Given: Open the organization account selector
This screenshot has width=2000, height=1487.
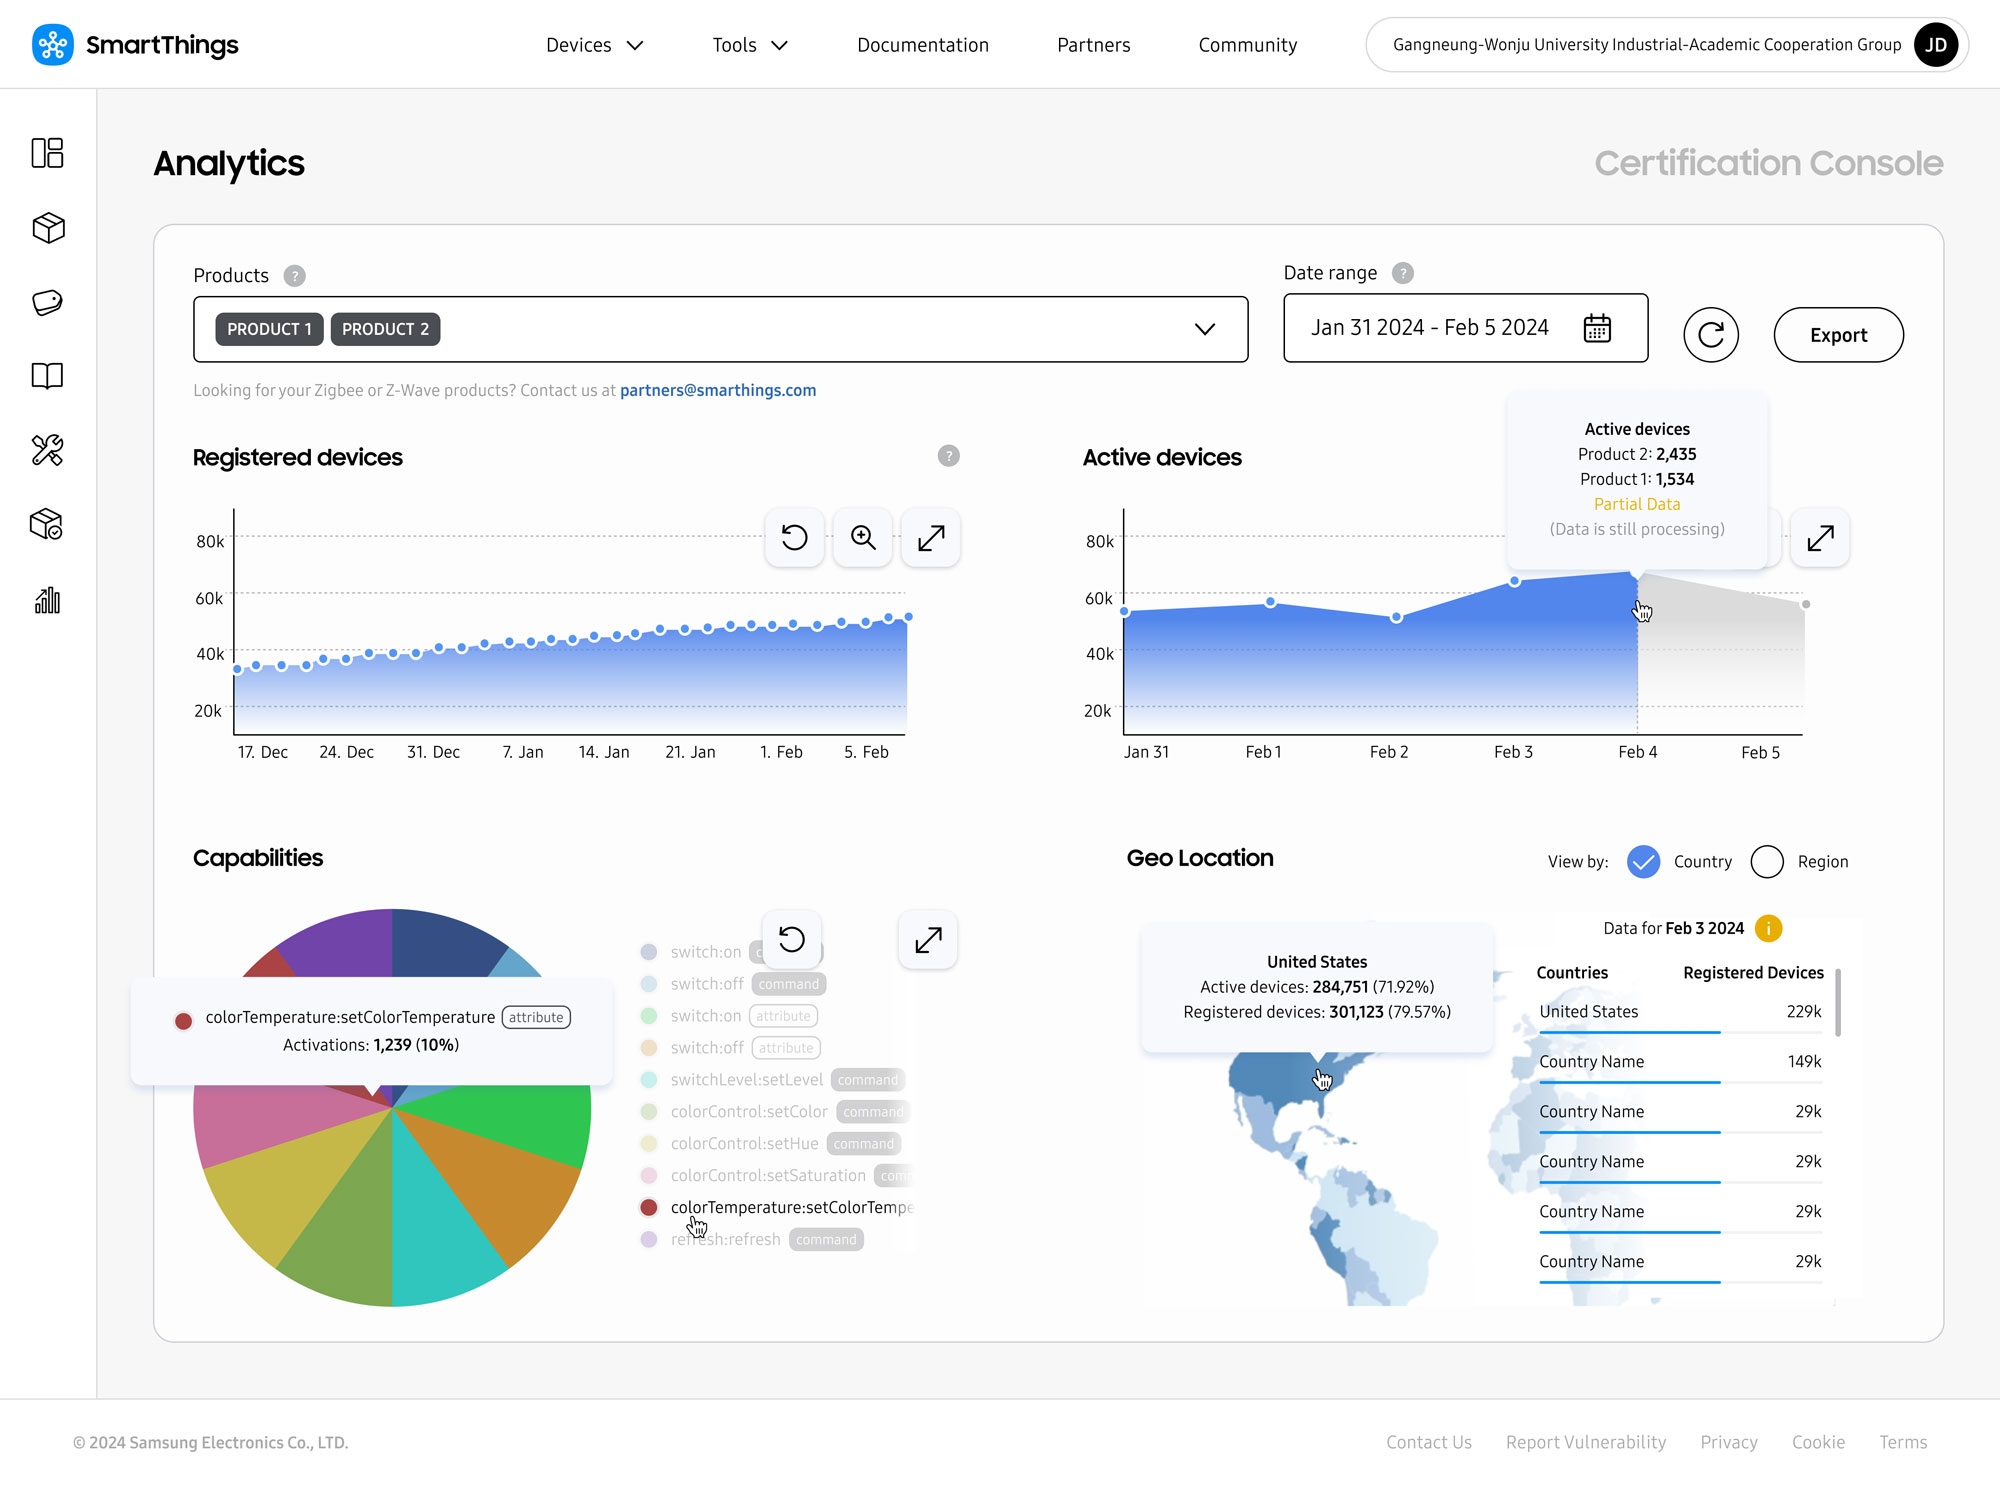Looking at the screenshot, I should coord(1666,45).
